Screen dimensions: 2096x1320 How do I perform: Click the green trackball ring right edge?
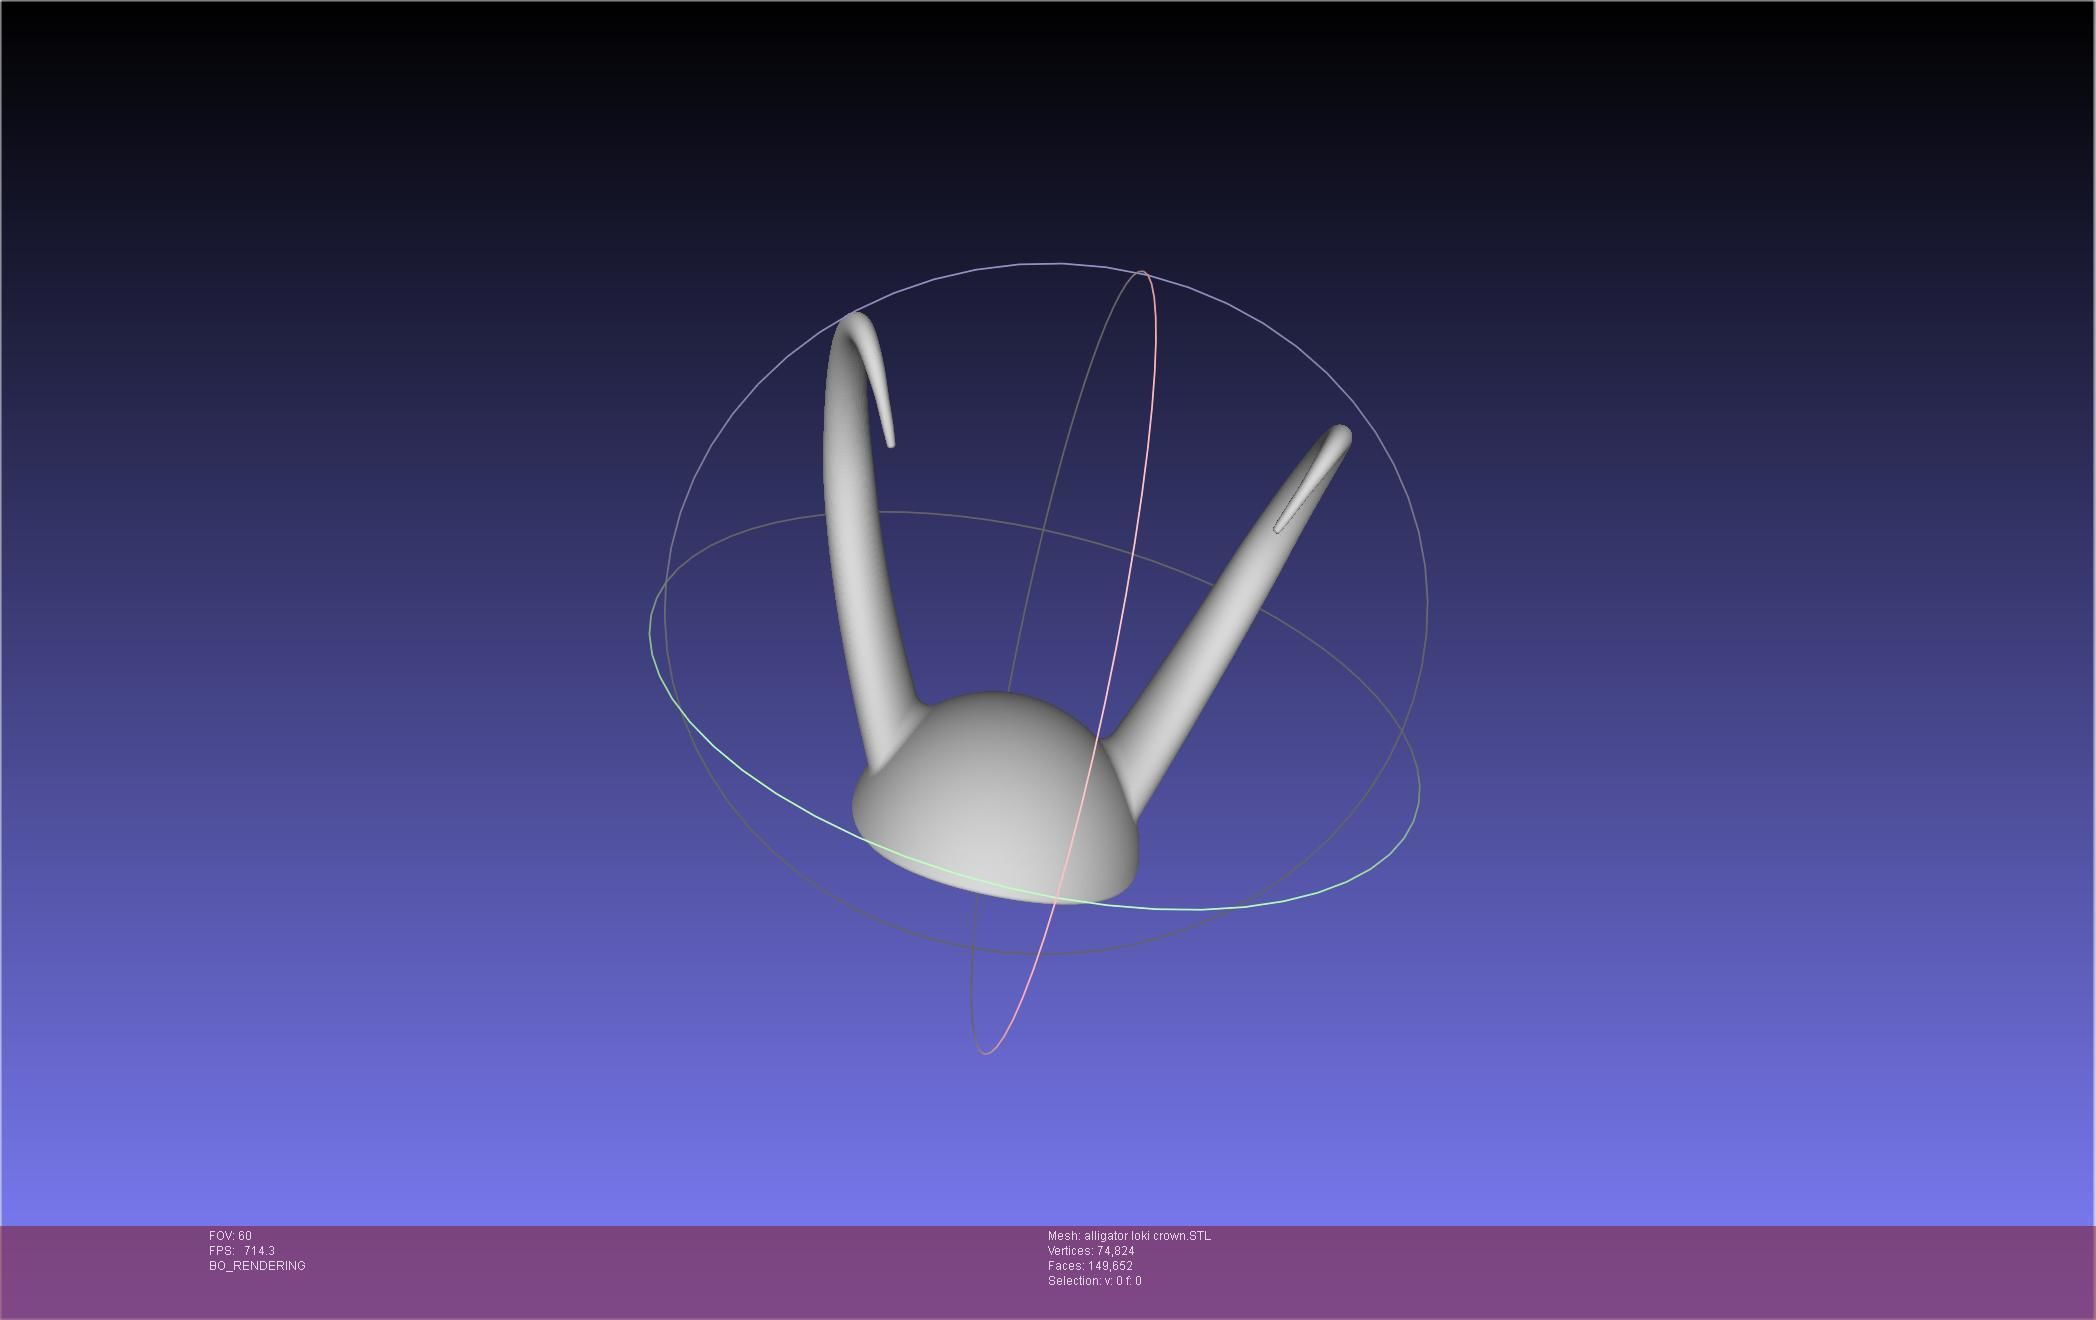point(1418,790)
